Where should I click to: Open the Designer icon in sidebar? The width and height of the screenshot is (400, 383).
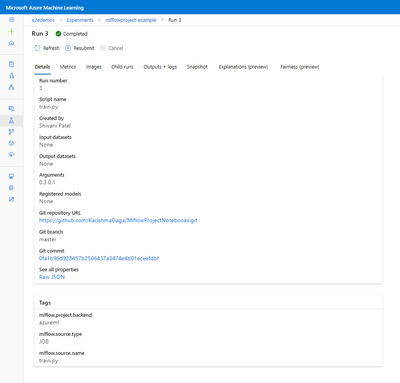click(x=12, y=87)
